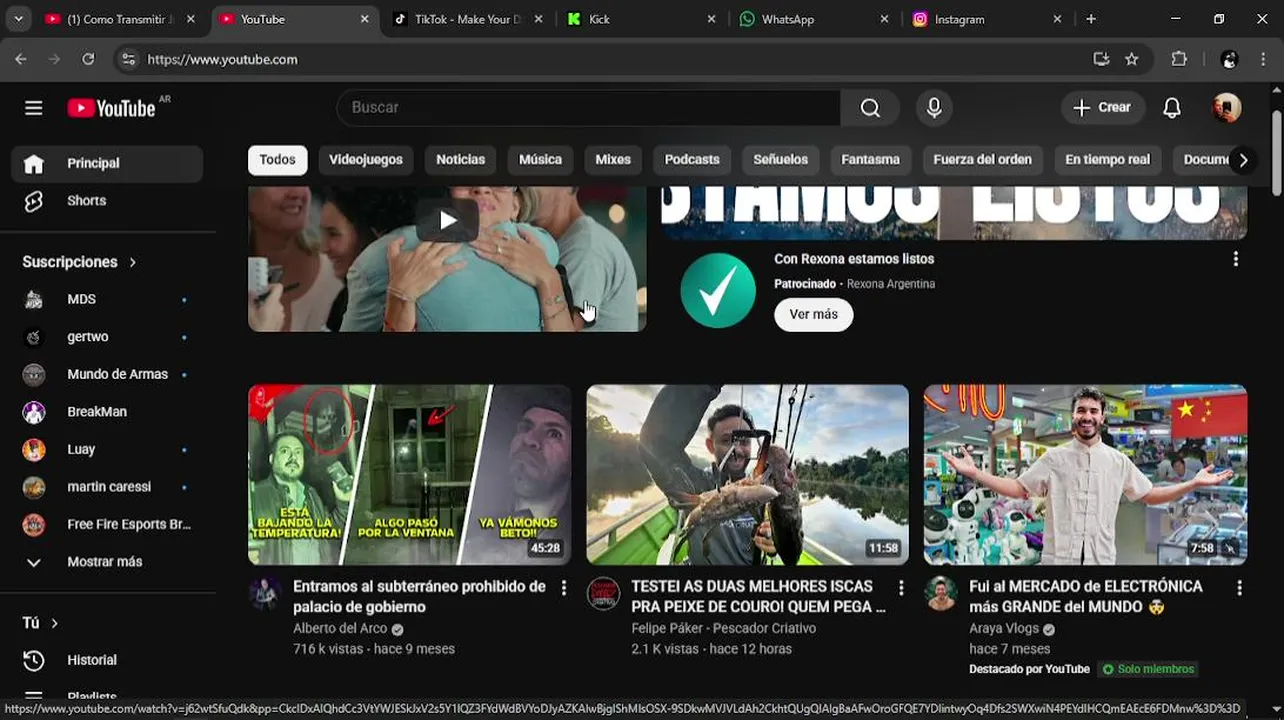Screen dimensions: 1284x720
Task: Open the account avatar menu
Action: click(x=1227, y=108)
